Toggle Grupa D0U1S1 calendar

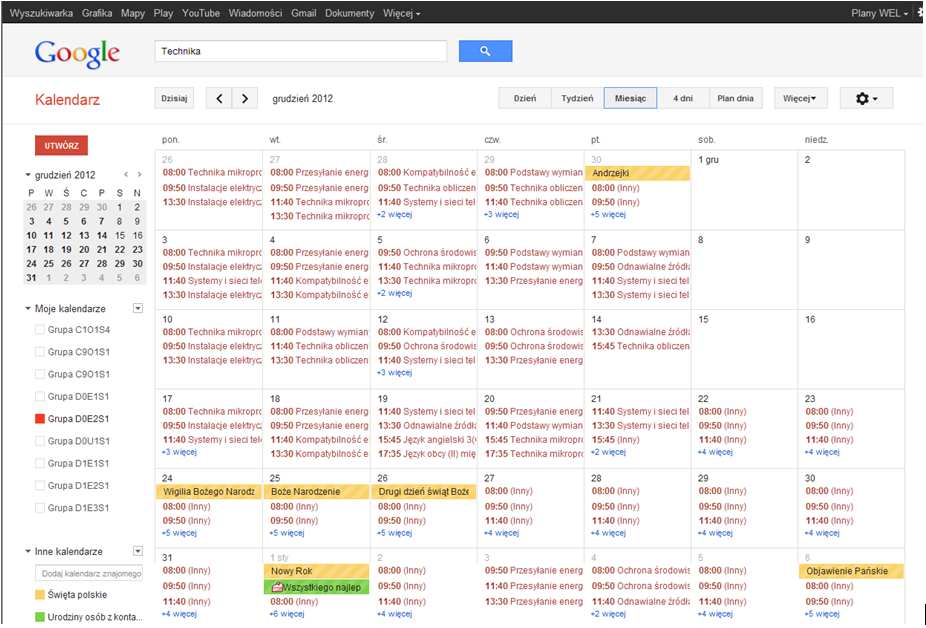(x=40, y=441)
